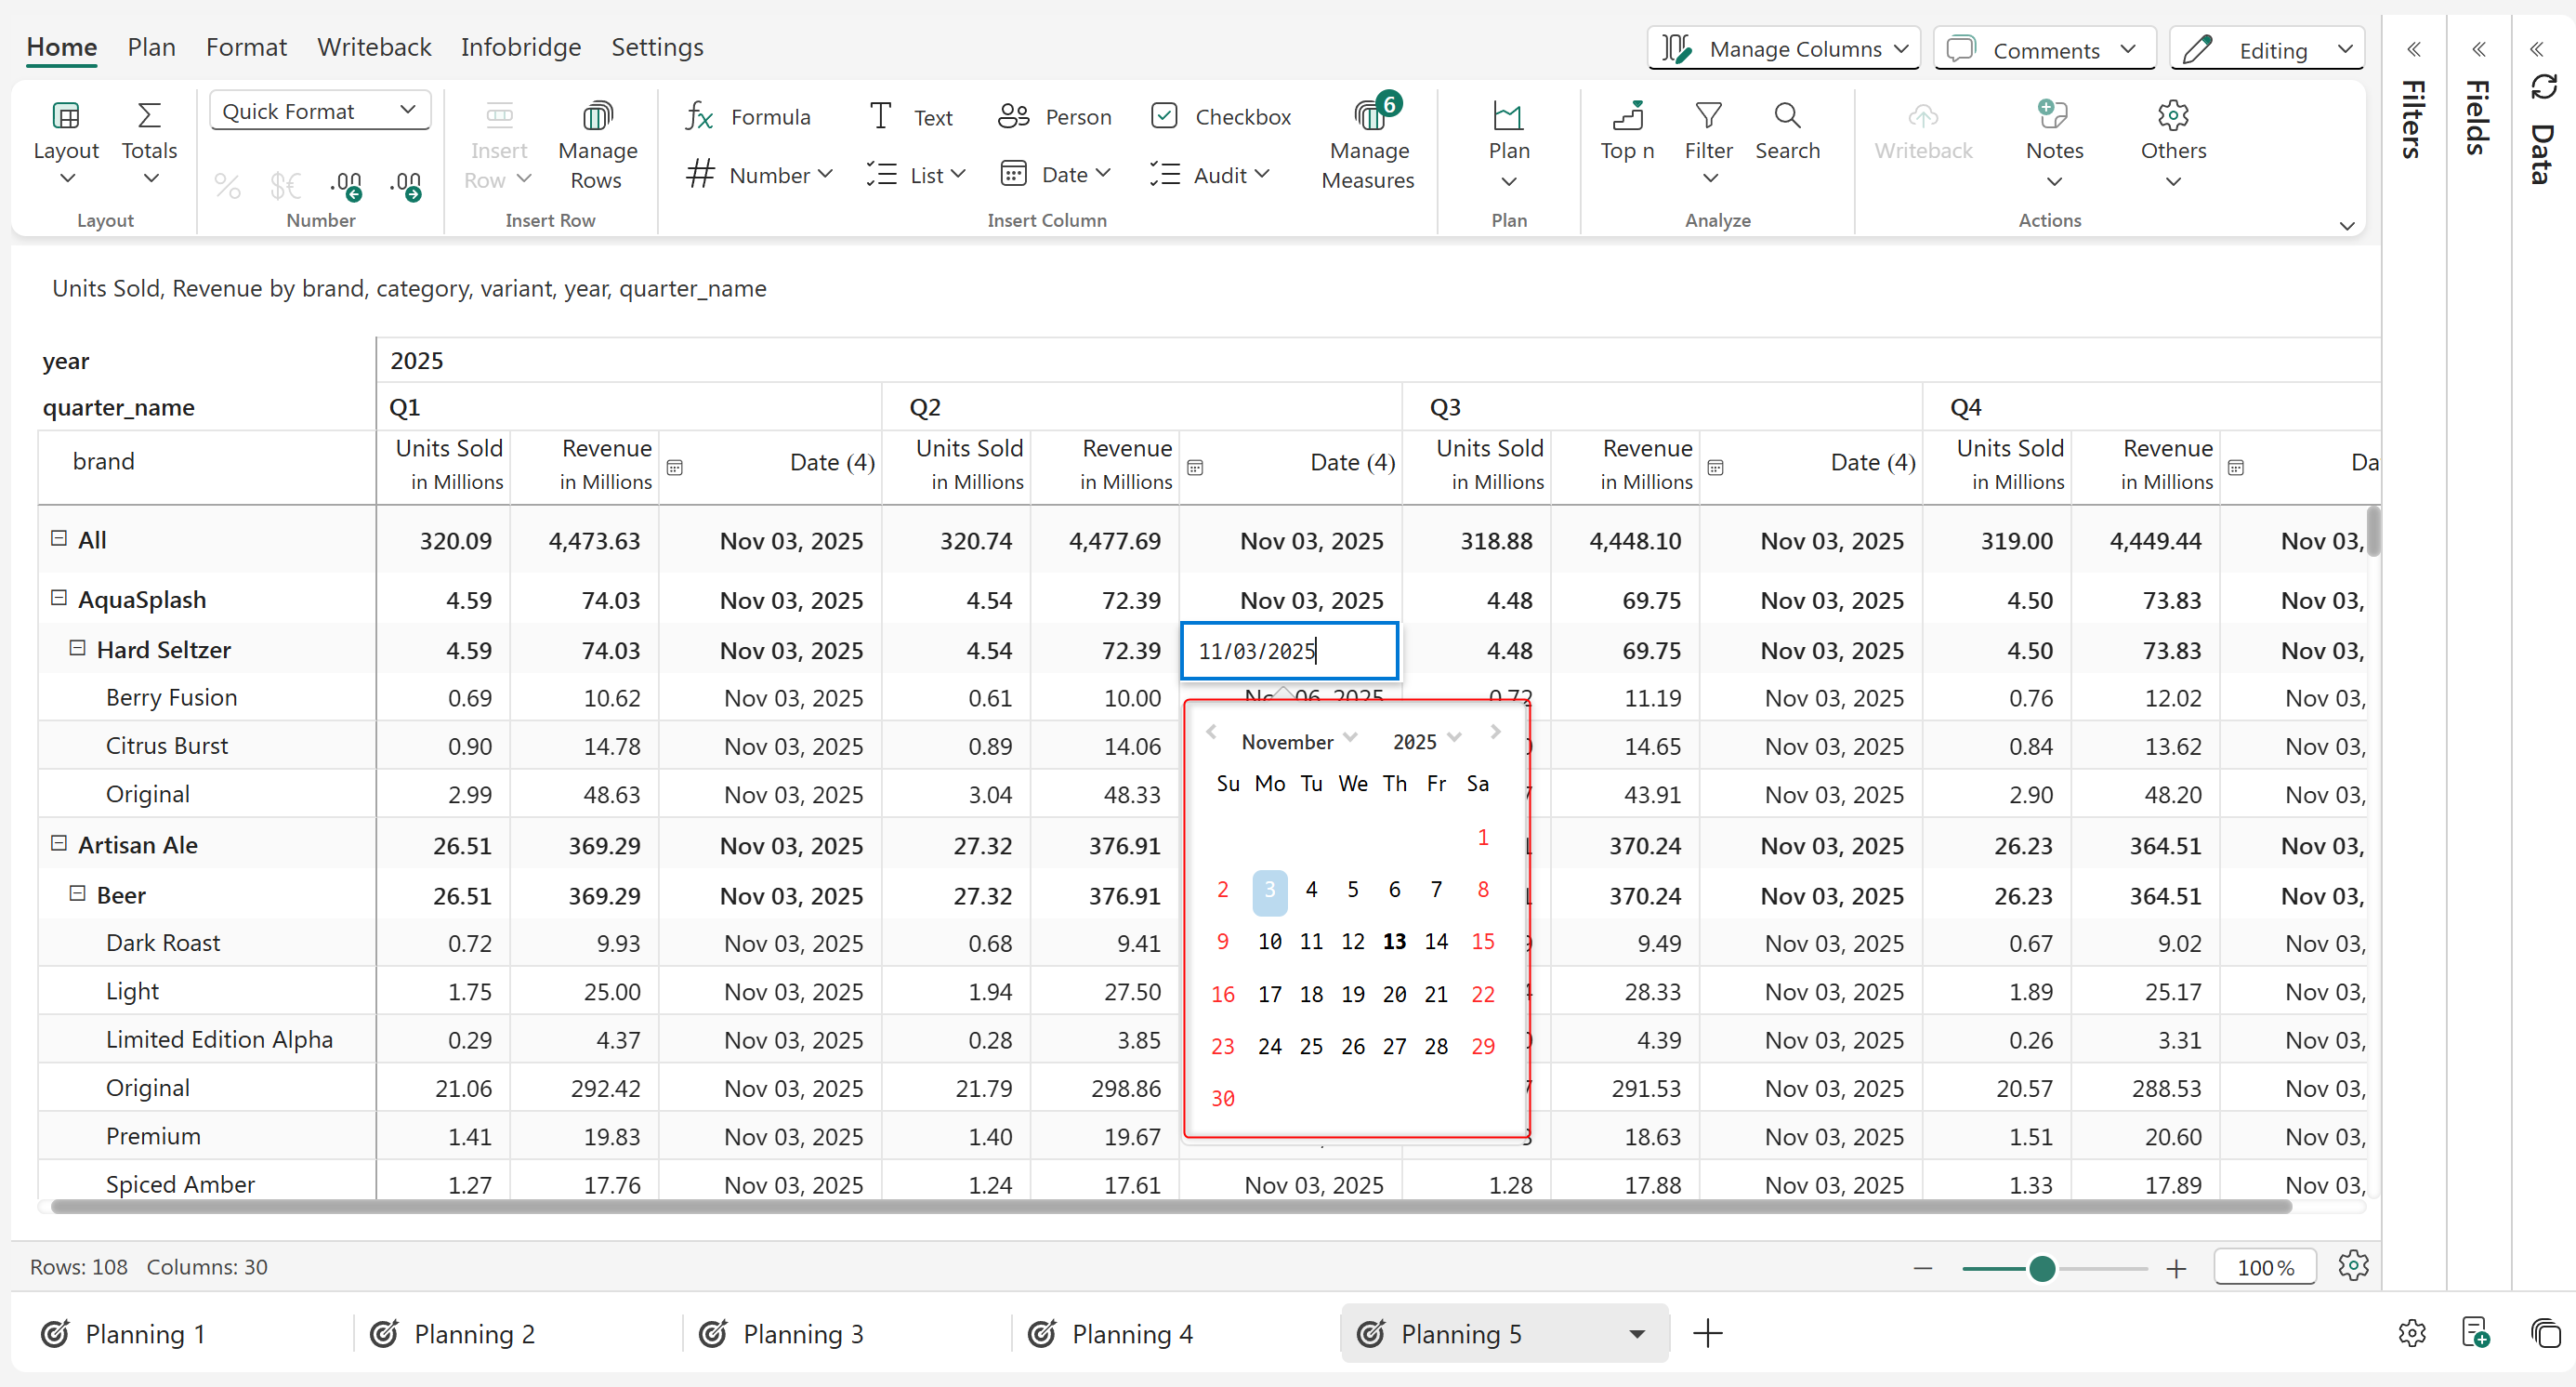The image size is (2576, 1387).
Task: Go to next month in calendar
Action: (x=1495, y=733)
